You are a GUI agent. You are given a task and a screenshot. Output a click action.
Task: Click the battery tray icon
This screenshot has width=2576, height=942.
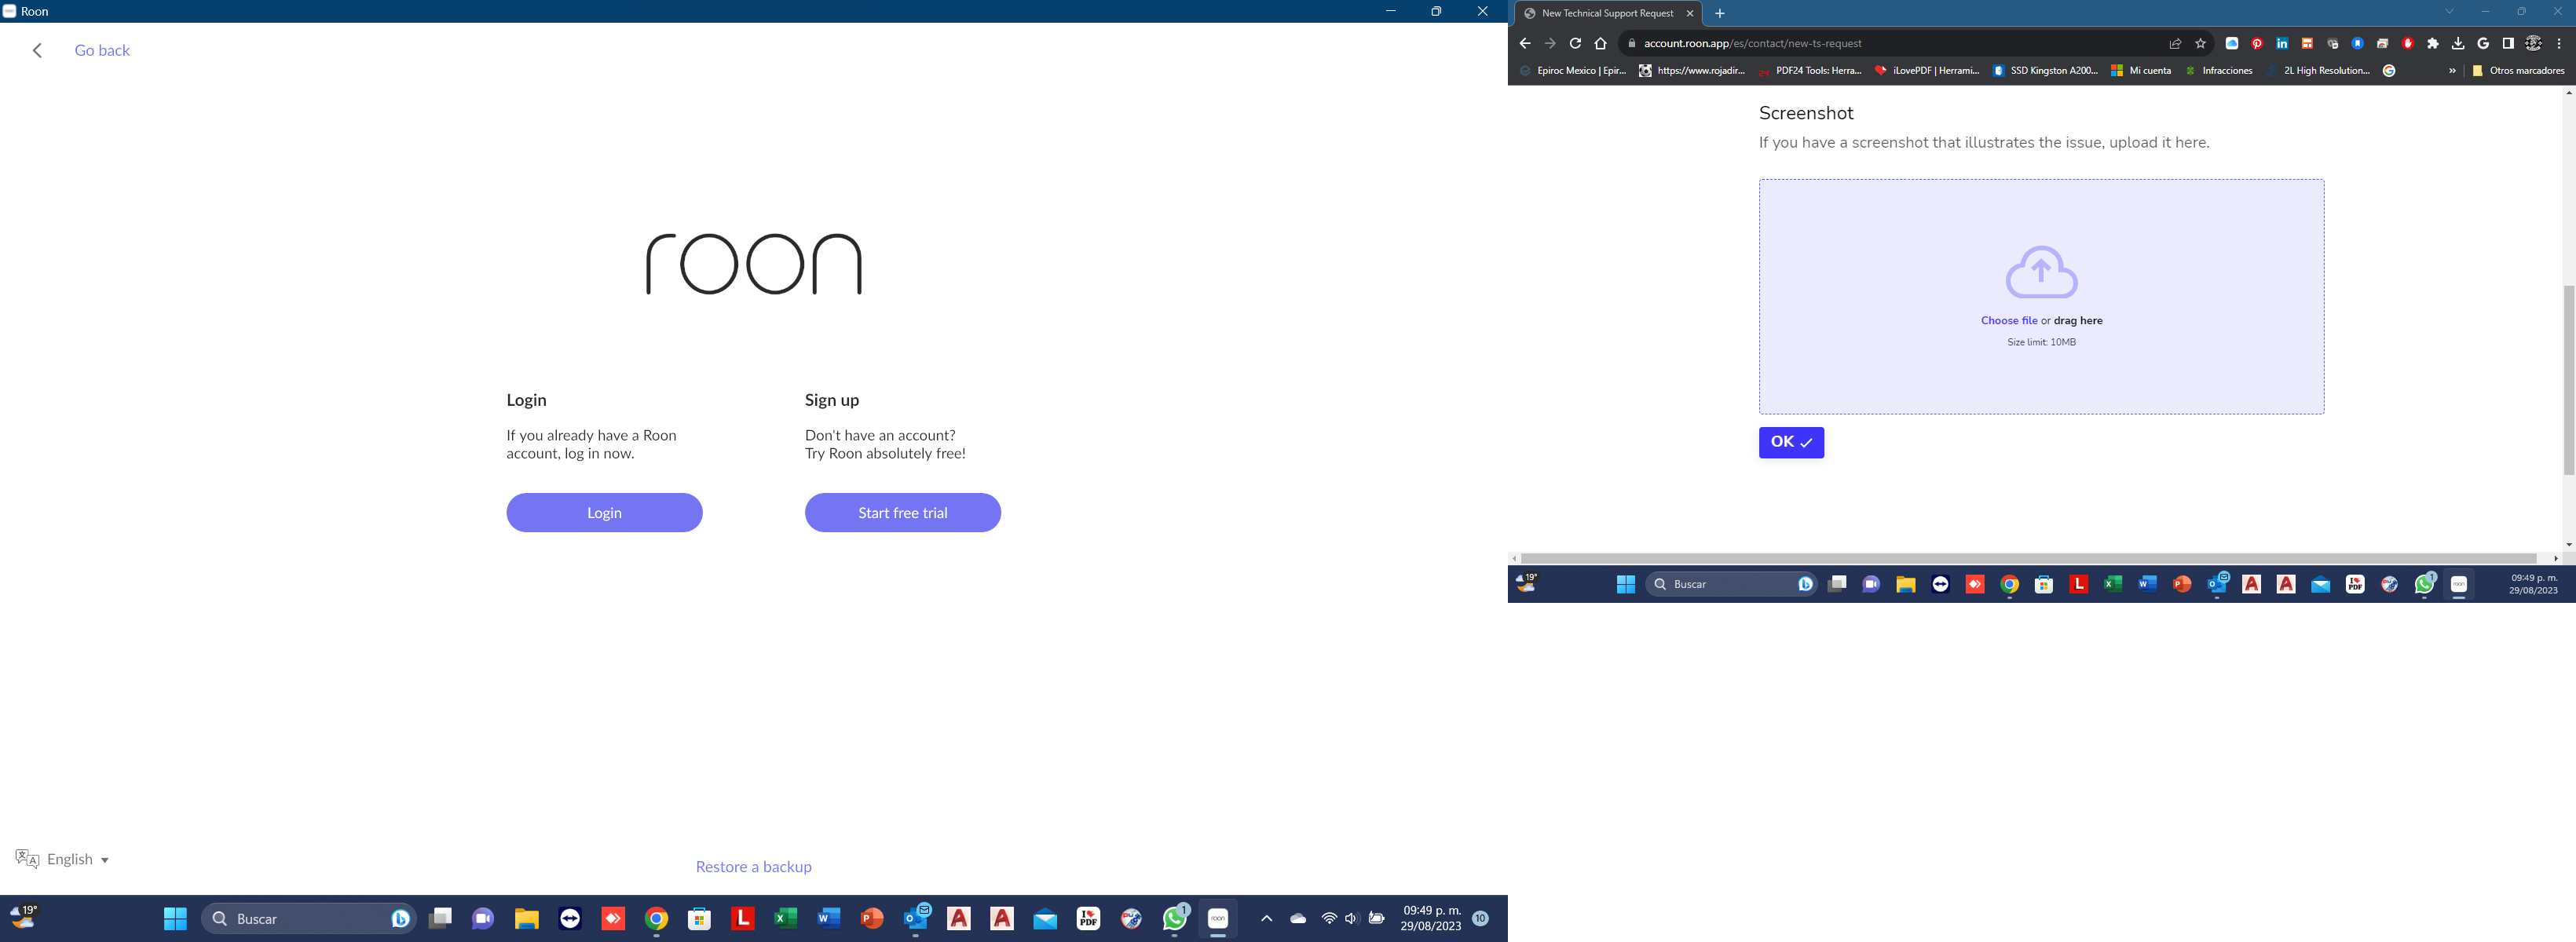pos(1377,918)
